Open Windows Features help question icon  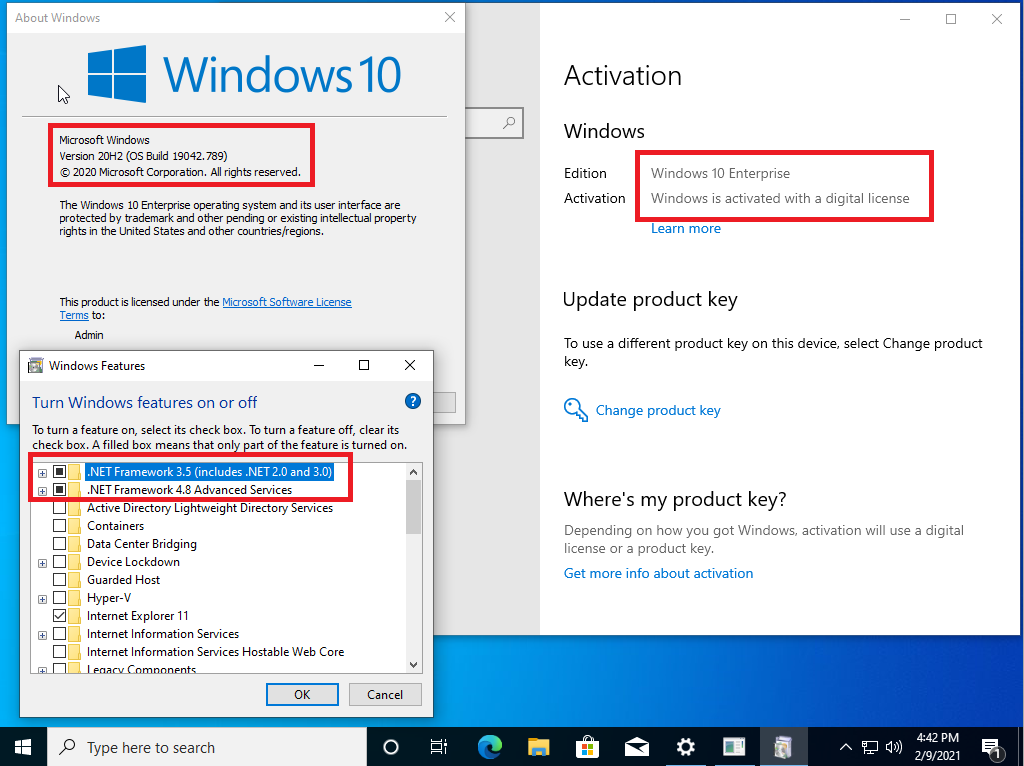pyautogui.click(x=413, y=401)
